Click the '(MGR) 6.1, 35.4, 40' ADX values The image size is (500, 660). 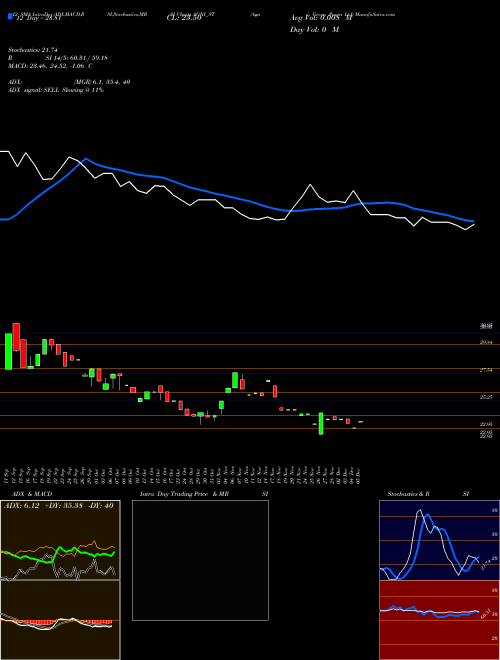point(101,82)
